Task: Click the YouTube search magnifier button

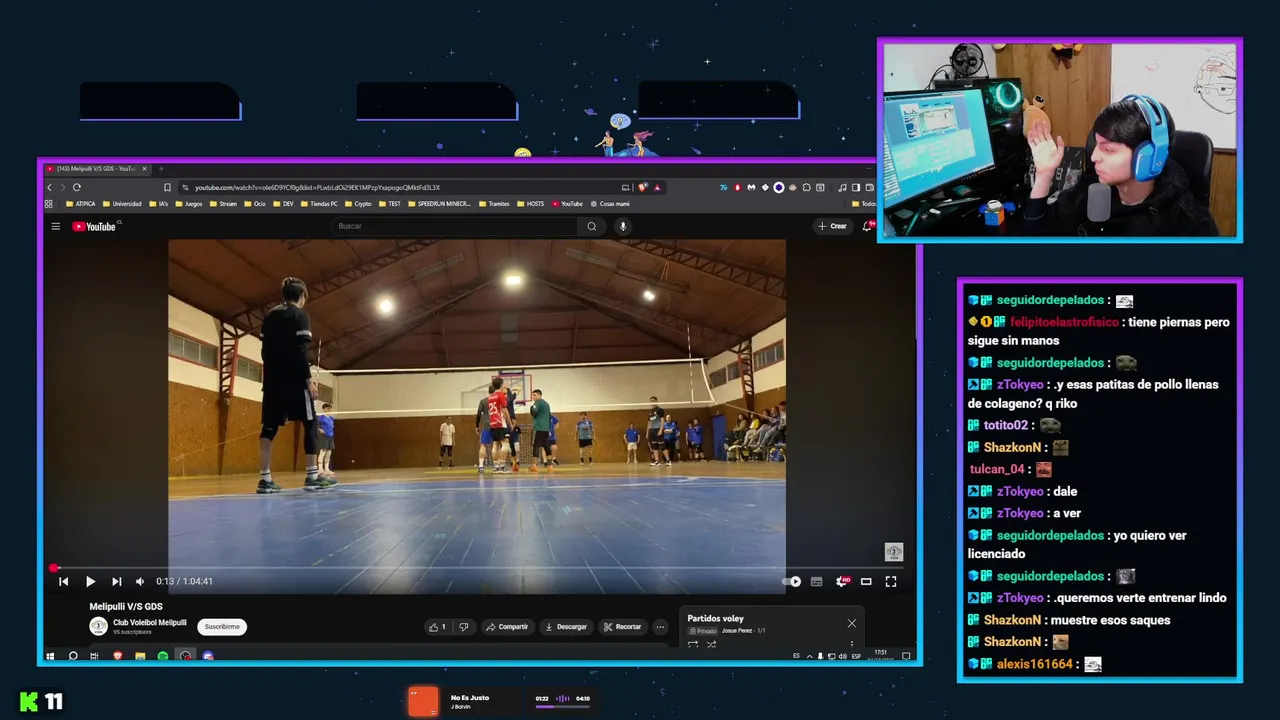Action: [592, 226]
